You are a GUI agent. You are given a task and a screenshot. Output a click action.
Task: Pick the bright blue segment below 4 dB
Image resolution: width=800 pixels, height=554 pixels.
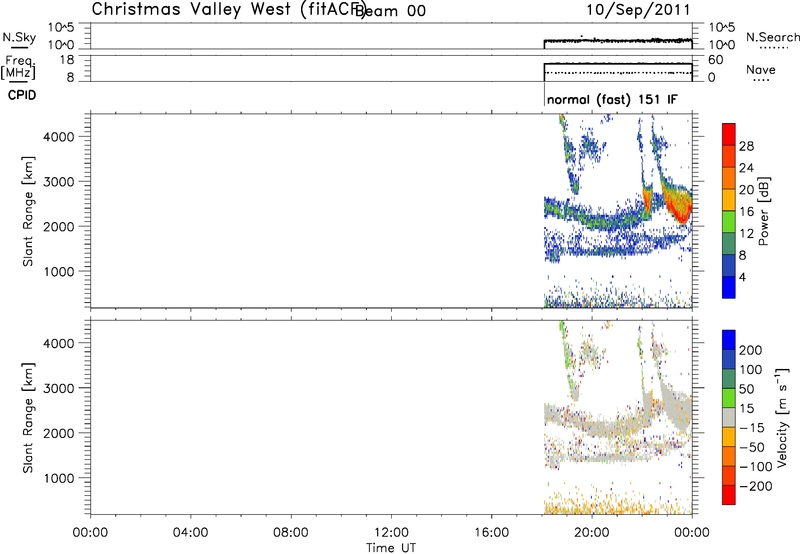click(729, 287)
